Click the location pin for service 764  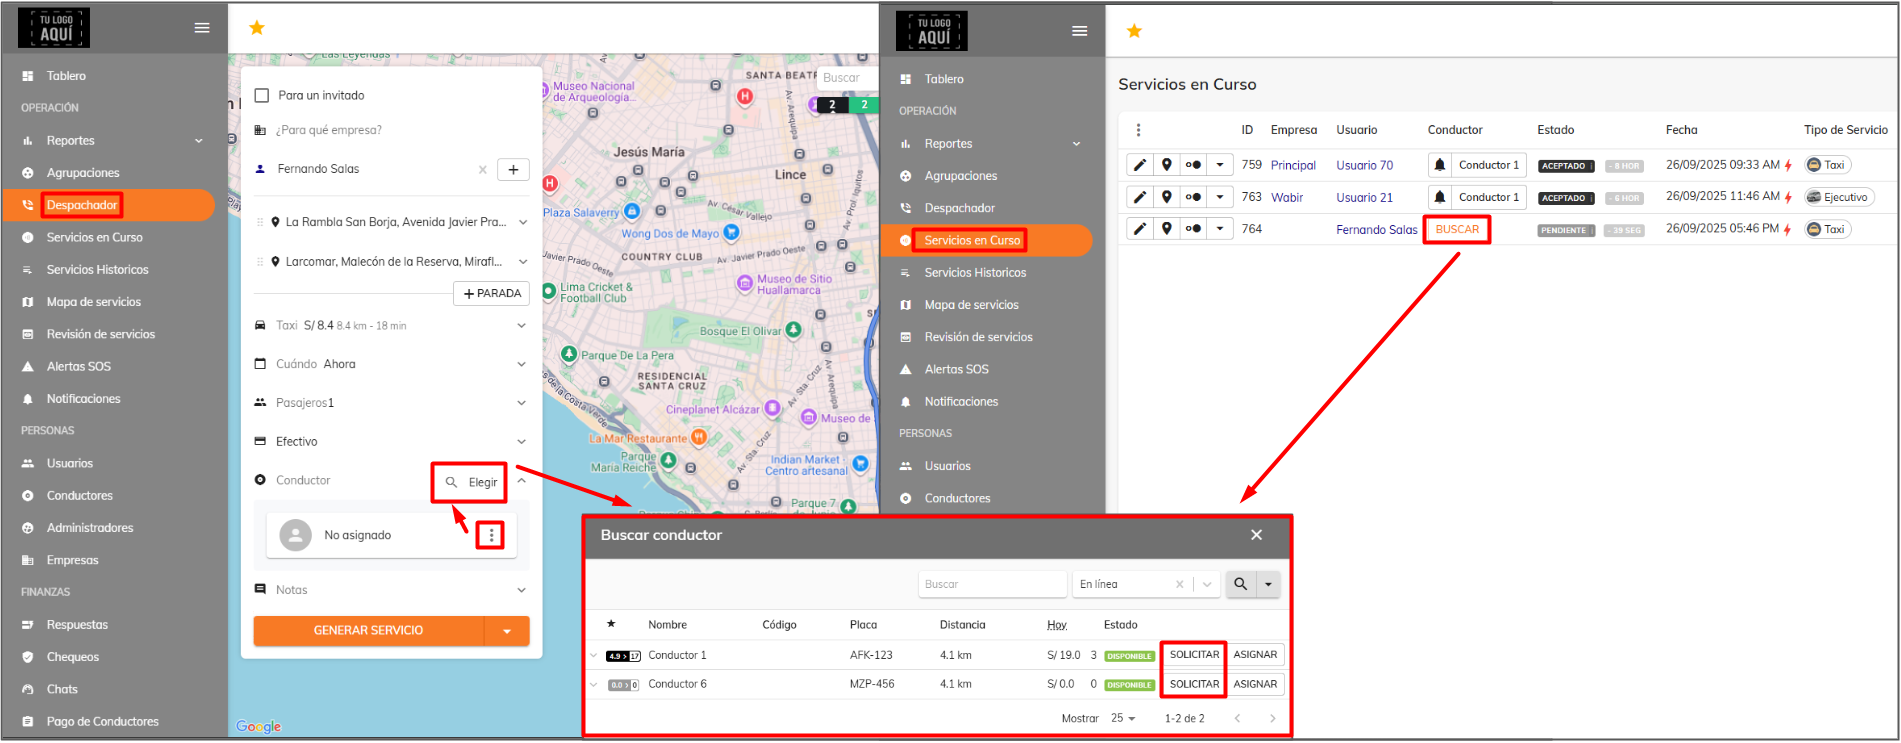coord(1166,229)
